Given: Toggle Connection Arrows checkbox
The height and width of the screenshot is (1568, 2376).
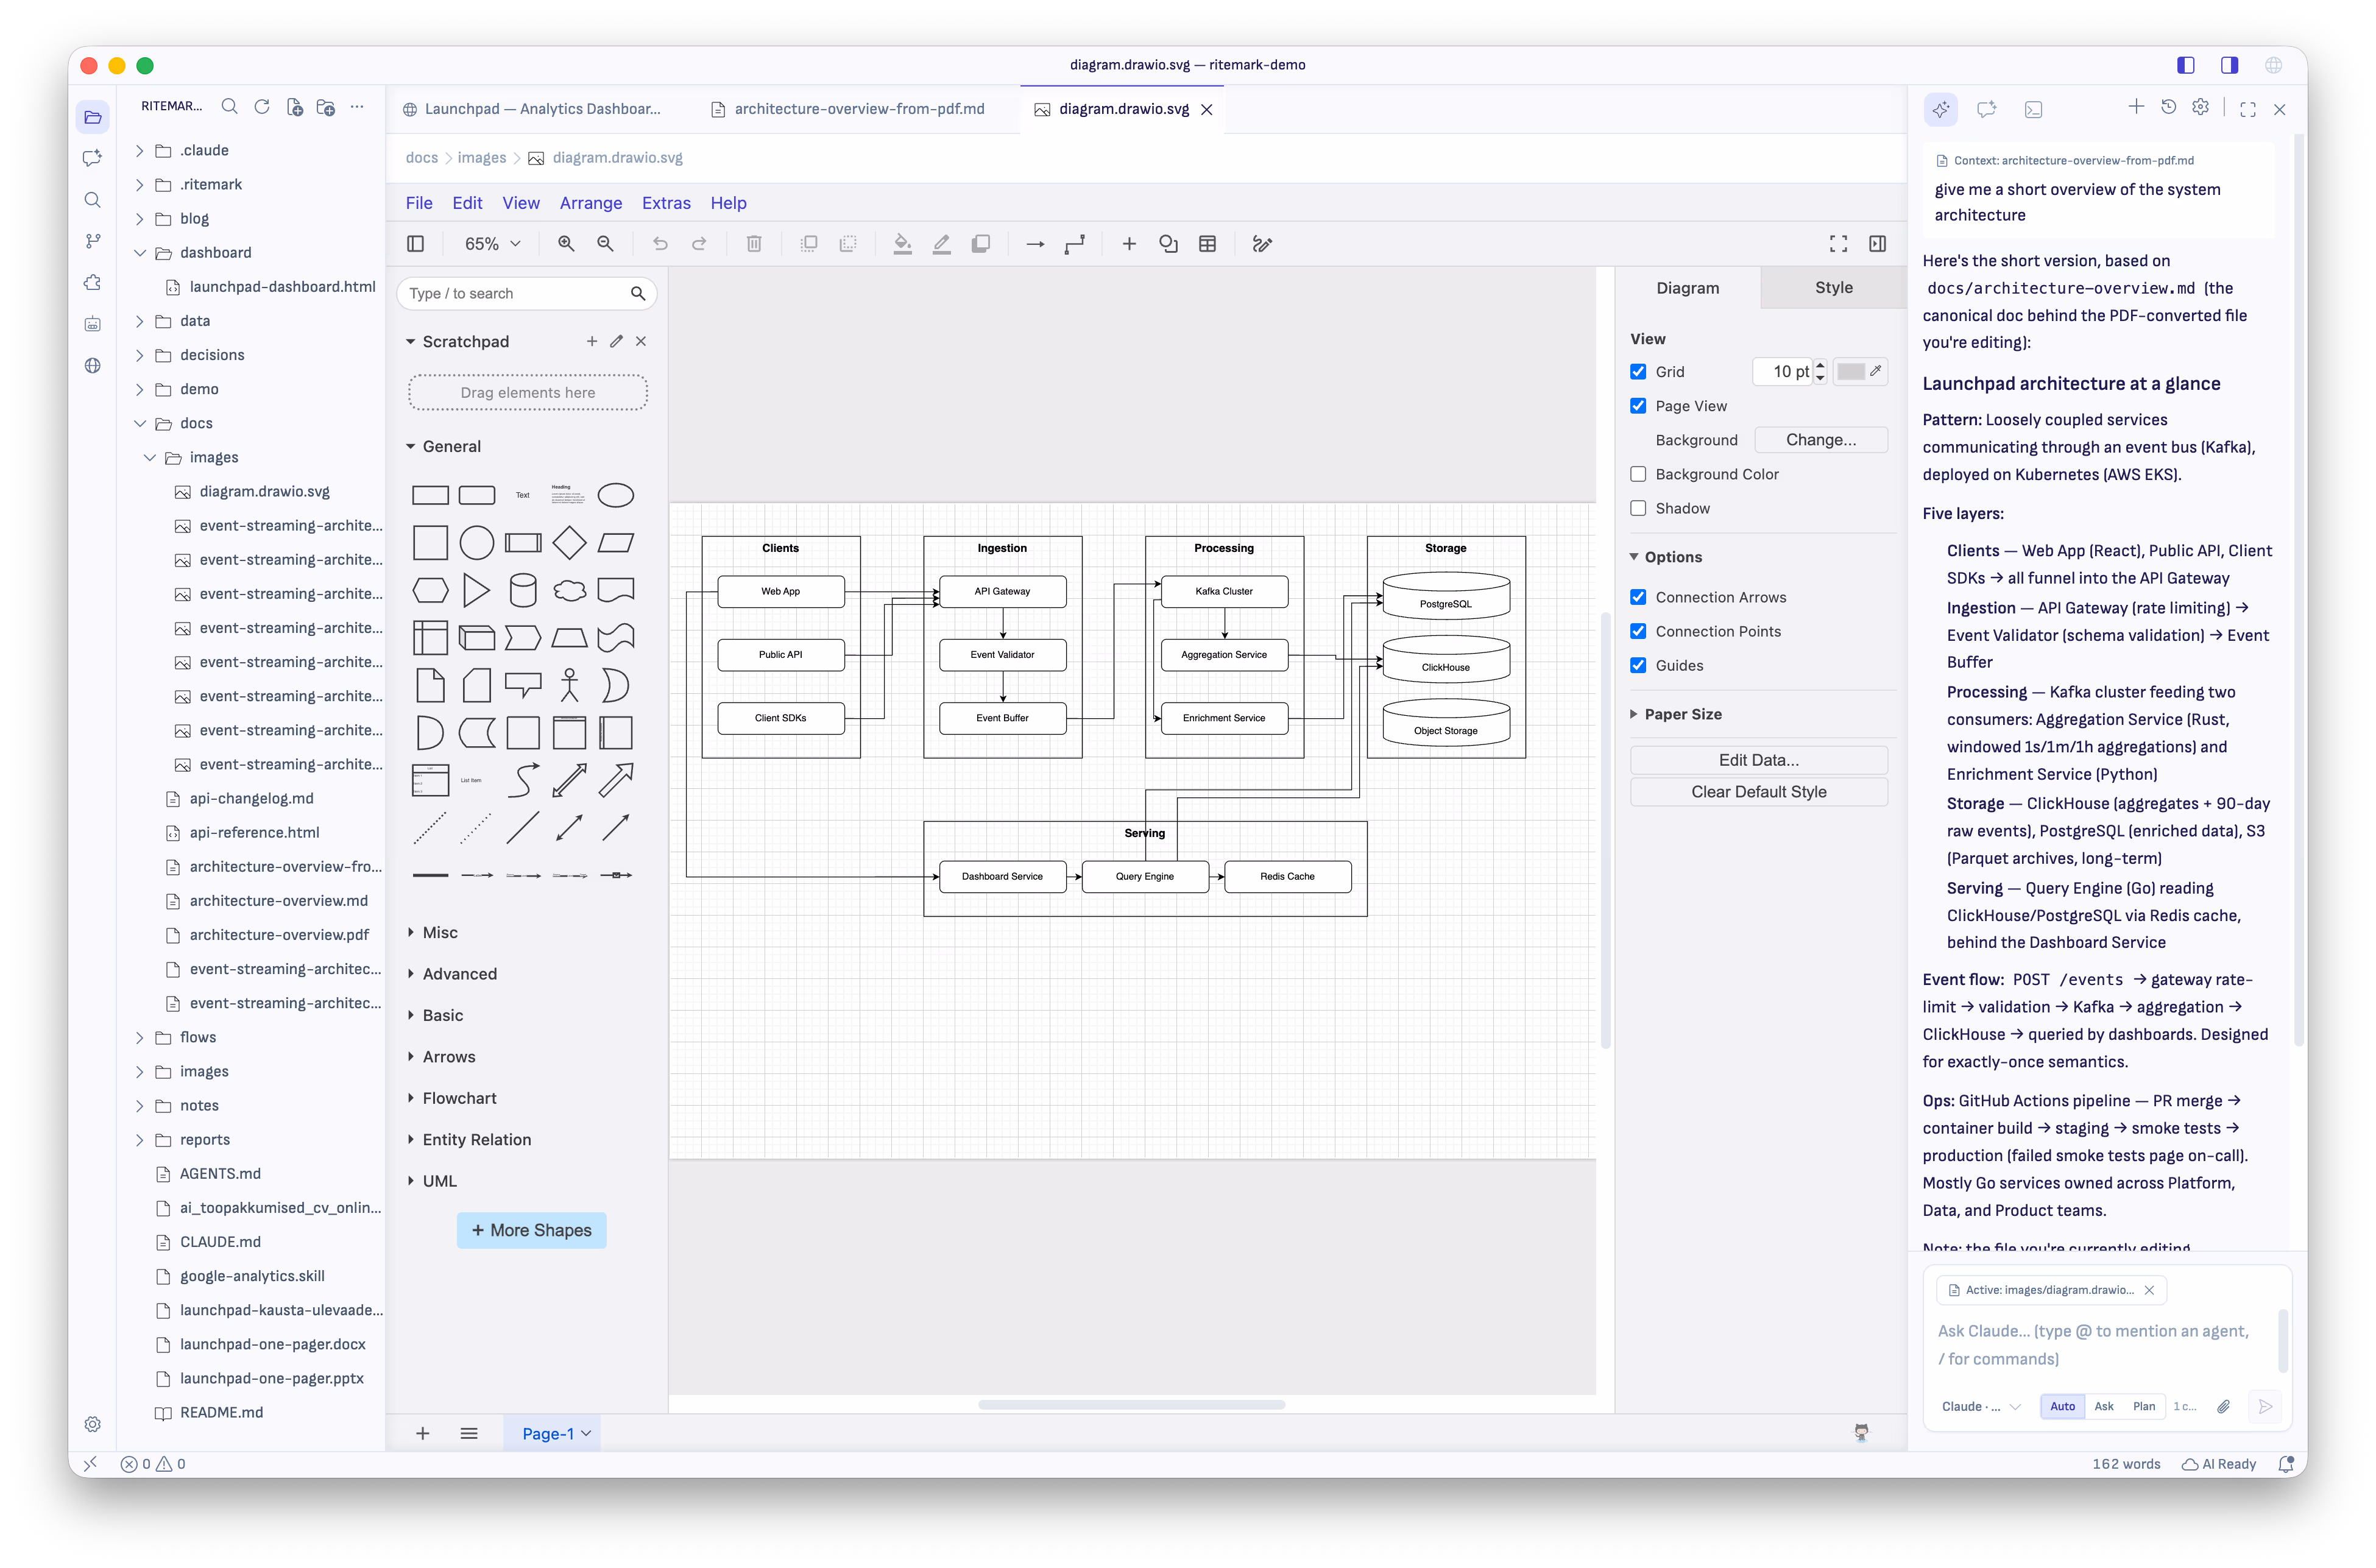Looking at the screenshot, I should click(x=1638, y=597).
